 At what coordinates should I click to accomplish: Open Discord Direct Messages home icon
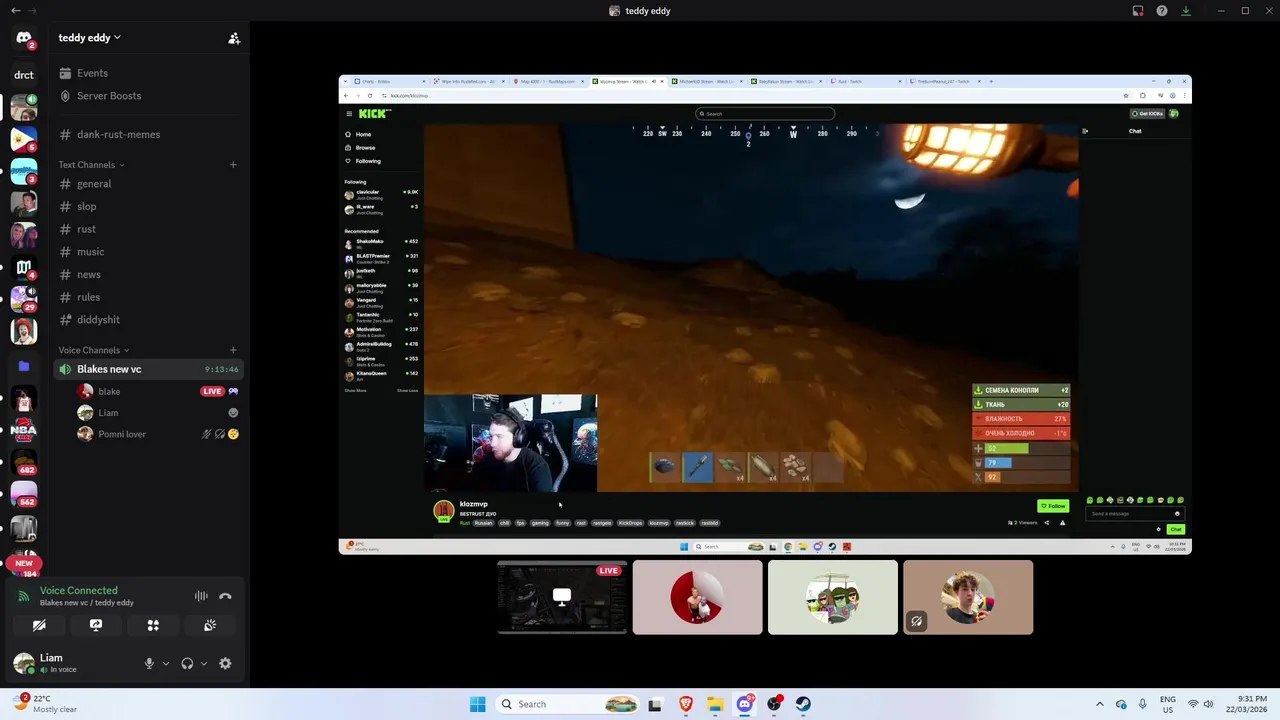[x=24, y=38]
